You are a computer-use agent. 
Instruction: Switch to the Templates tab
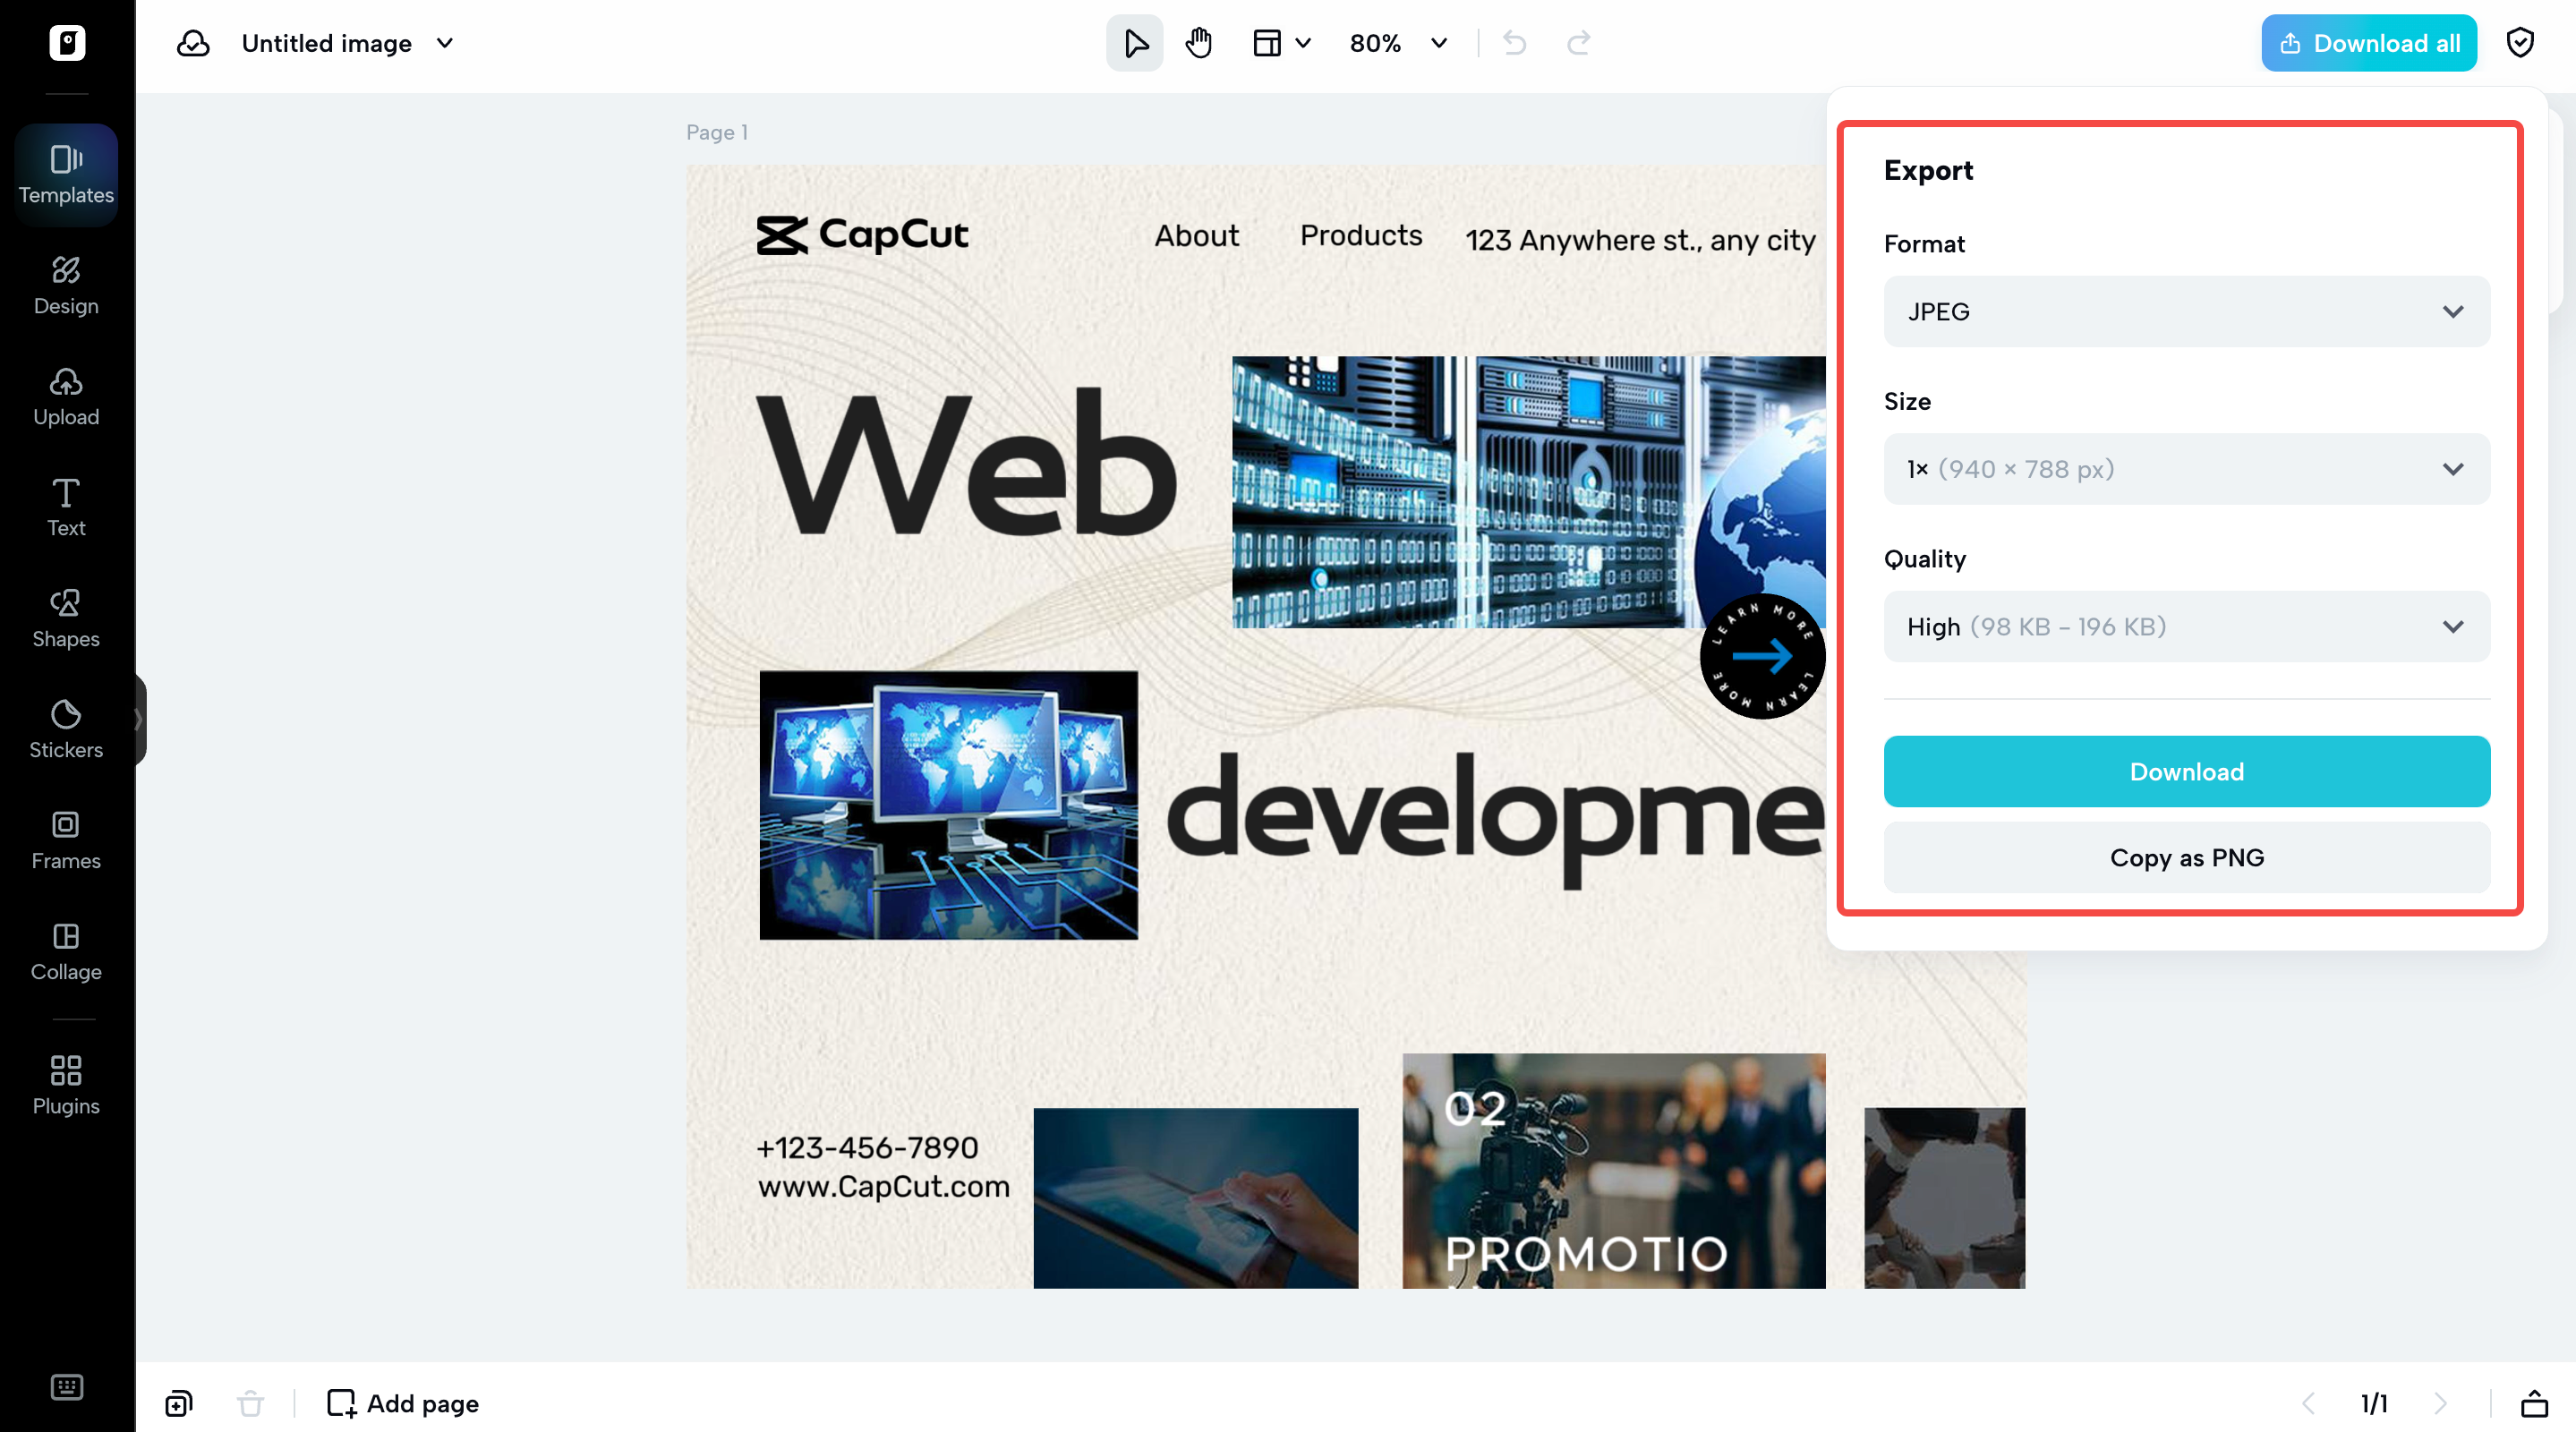[x=66, y=174]
